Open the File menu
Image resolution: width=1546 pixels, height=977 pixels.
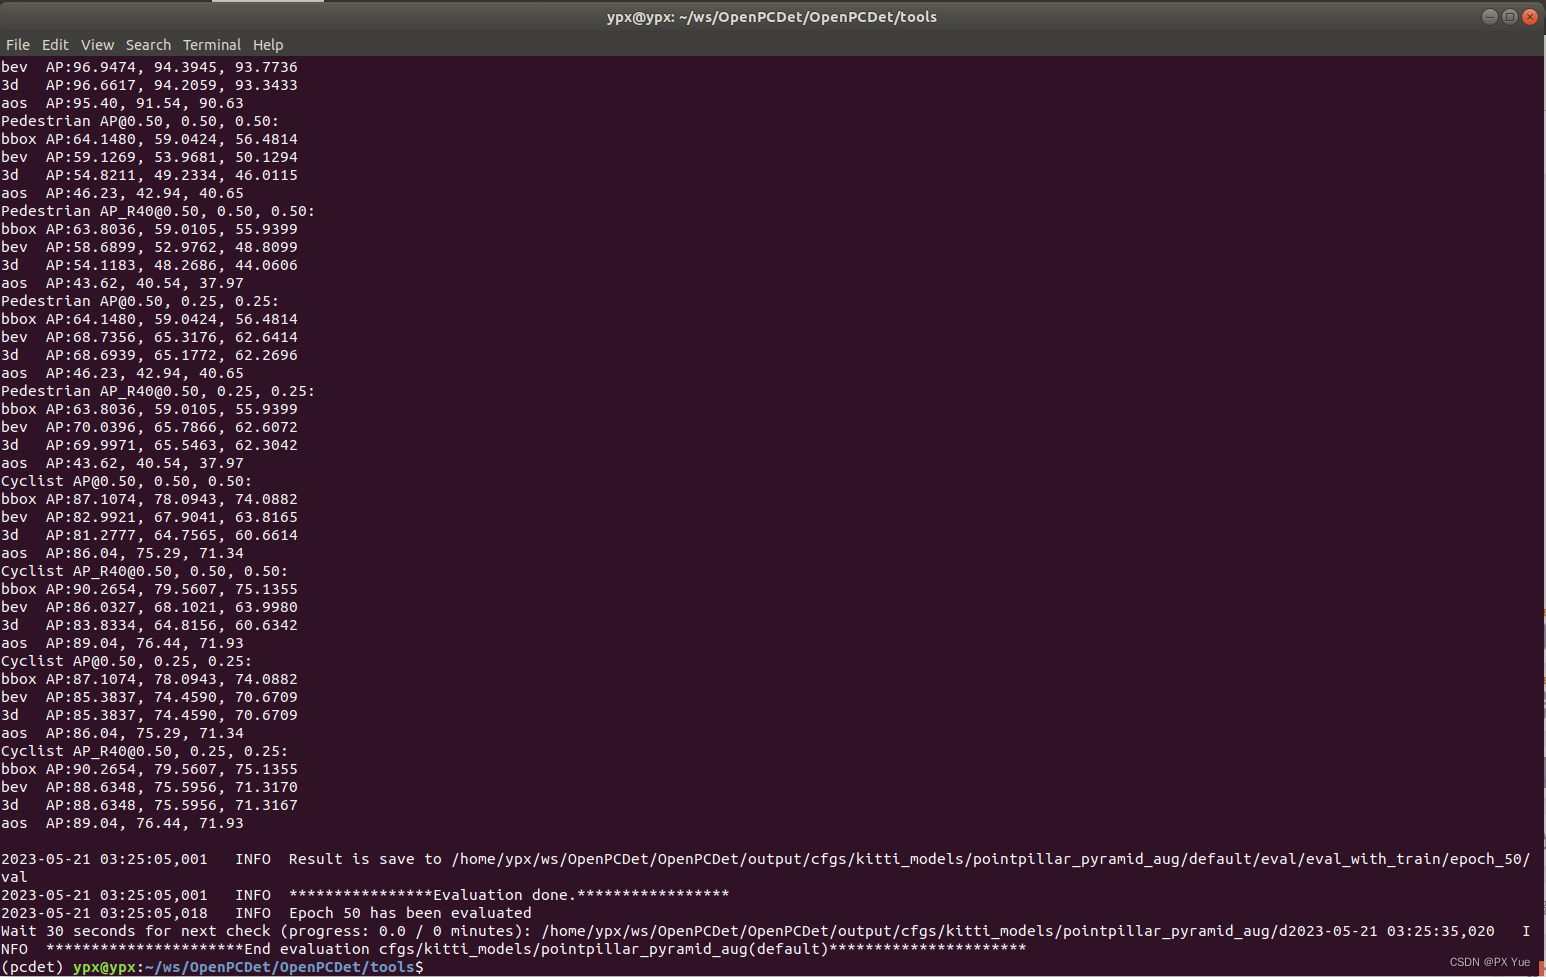(18, 45)
